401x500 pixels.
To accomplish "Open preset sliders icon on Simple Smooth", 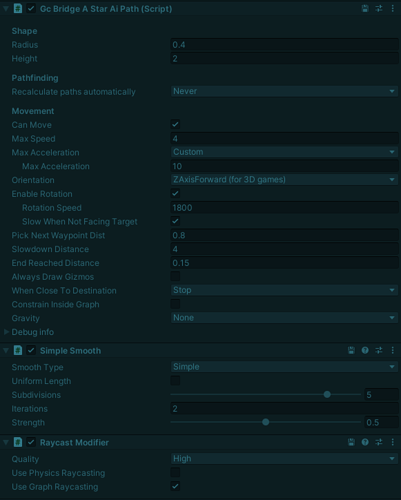I will pos(379,350).
